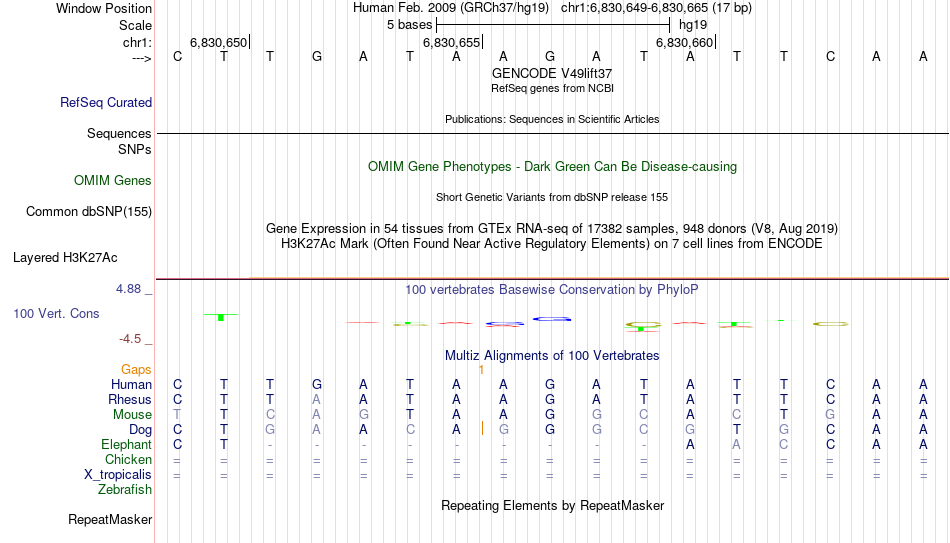Screen dimensions: 950x543
Task: Click the Sequences track black line
Action: click(x=553, y=133)
